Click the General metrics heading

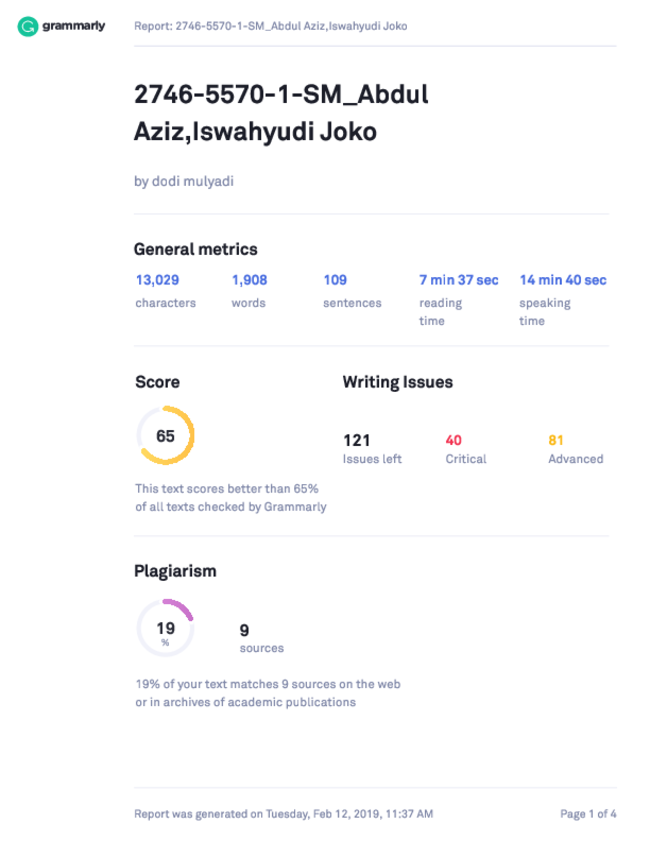click(196, 249)
